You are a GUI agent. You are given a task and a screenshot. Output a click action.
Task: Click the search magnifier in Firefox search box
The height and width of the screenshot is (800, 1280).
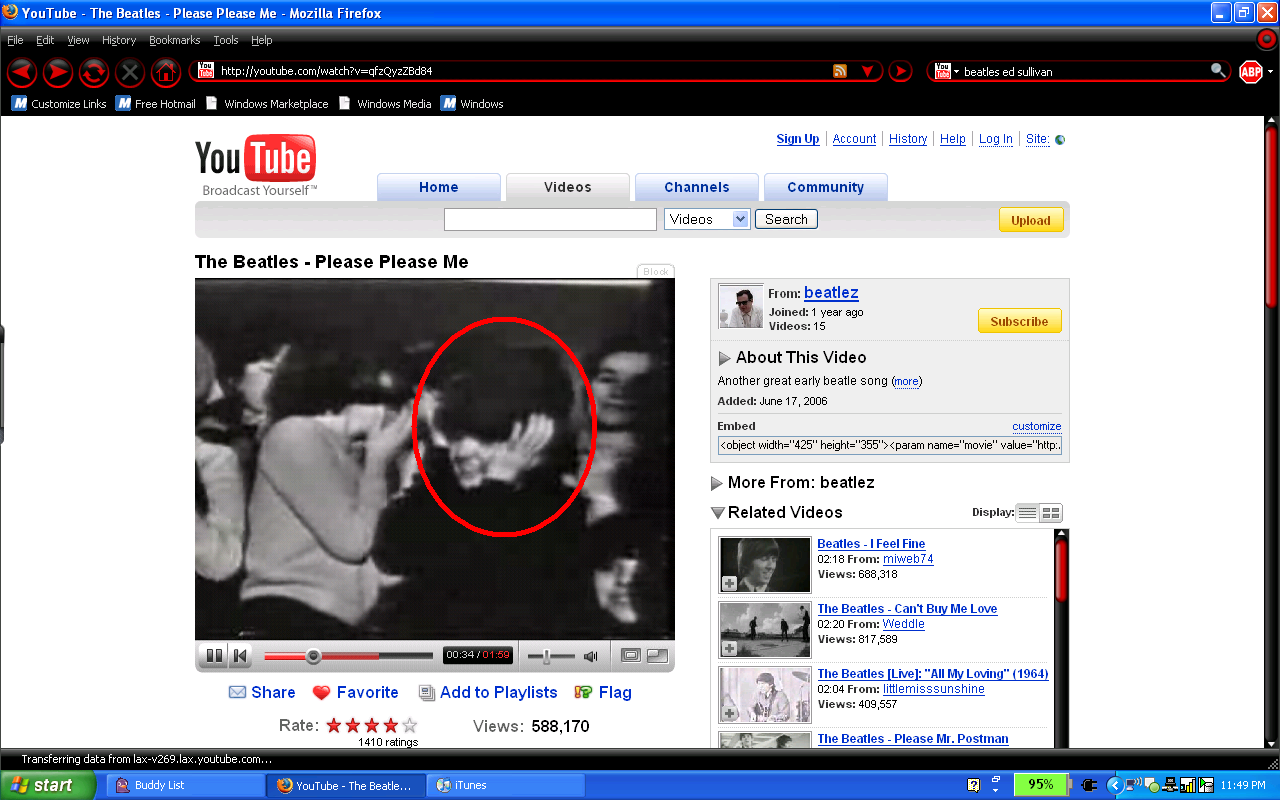[x=1218, y=71]
